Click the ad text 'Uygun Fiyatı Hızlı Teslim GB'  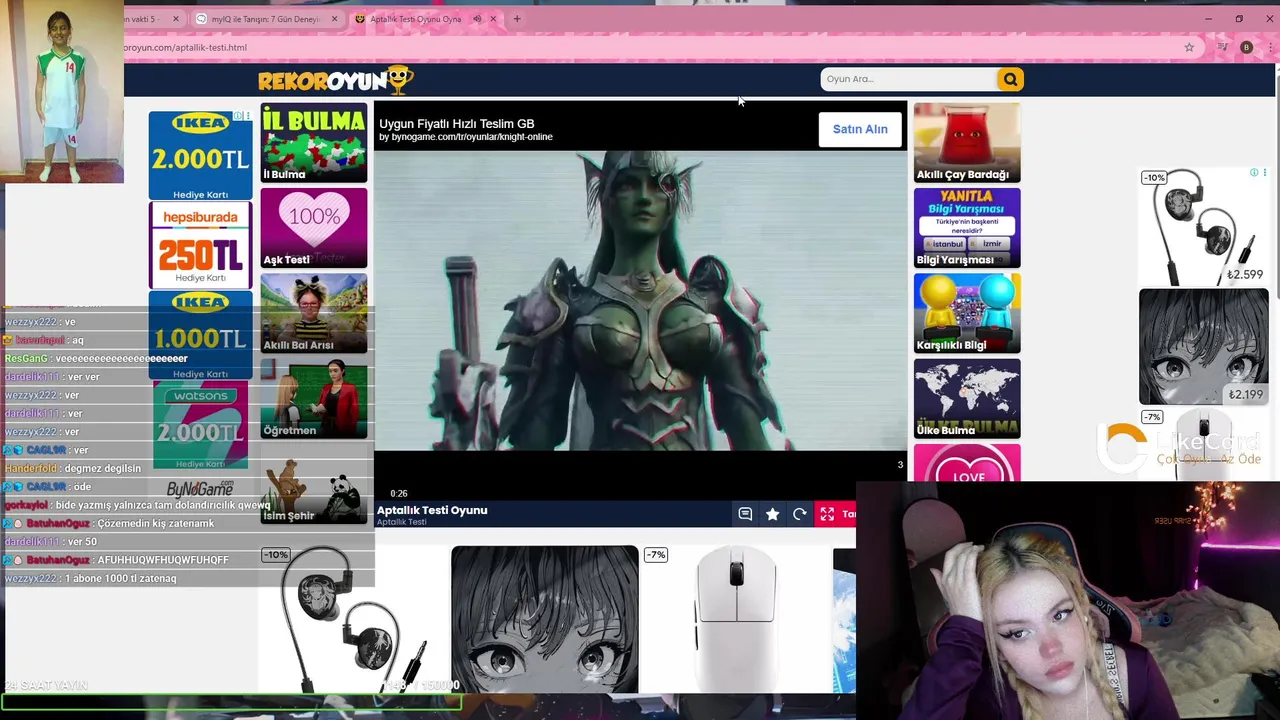(457, 124)
